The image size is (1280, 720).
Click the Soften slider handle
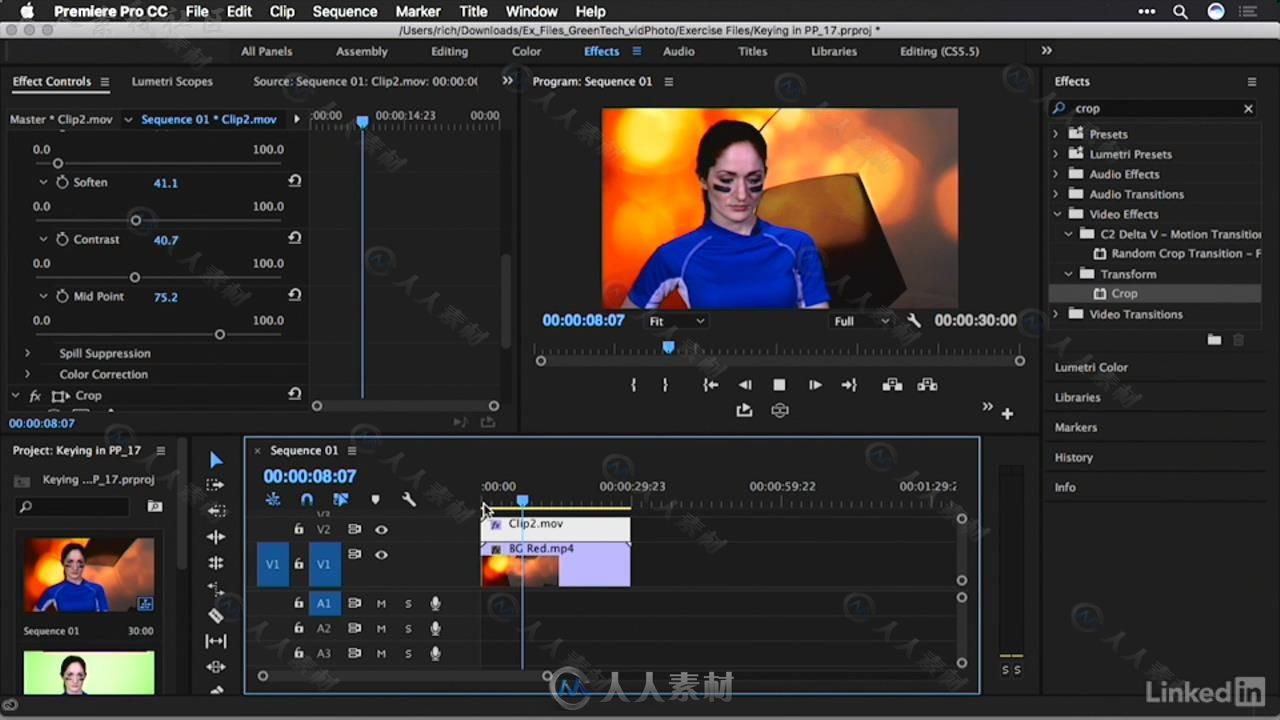coord(136,221)
